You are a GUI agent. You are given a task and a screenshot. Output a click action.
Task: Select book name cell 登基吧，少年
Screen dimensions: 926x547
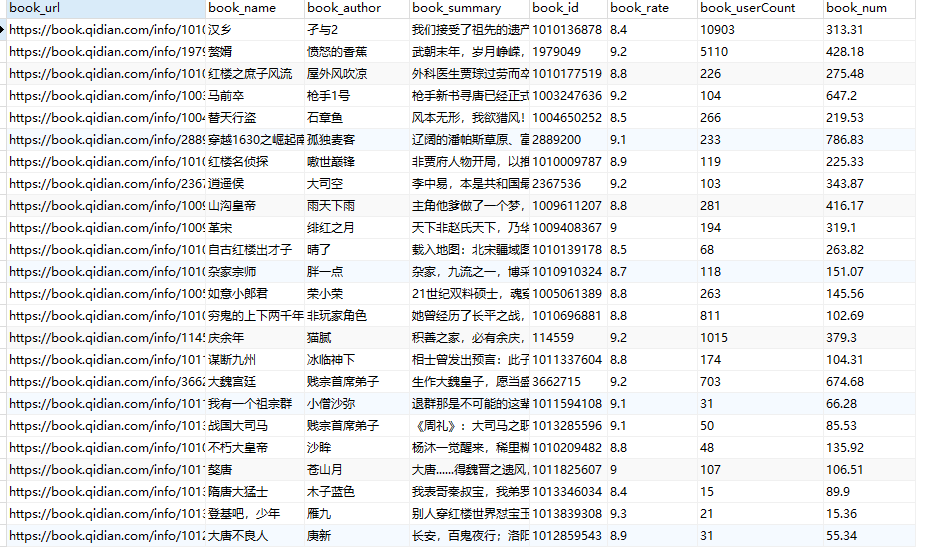pos(255,513)
